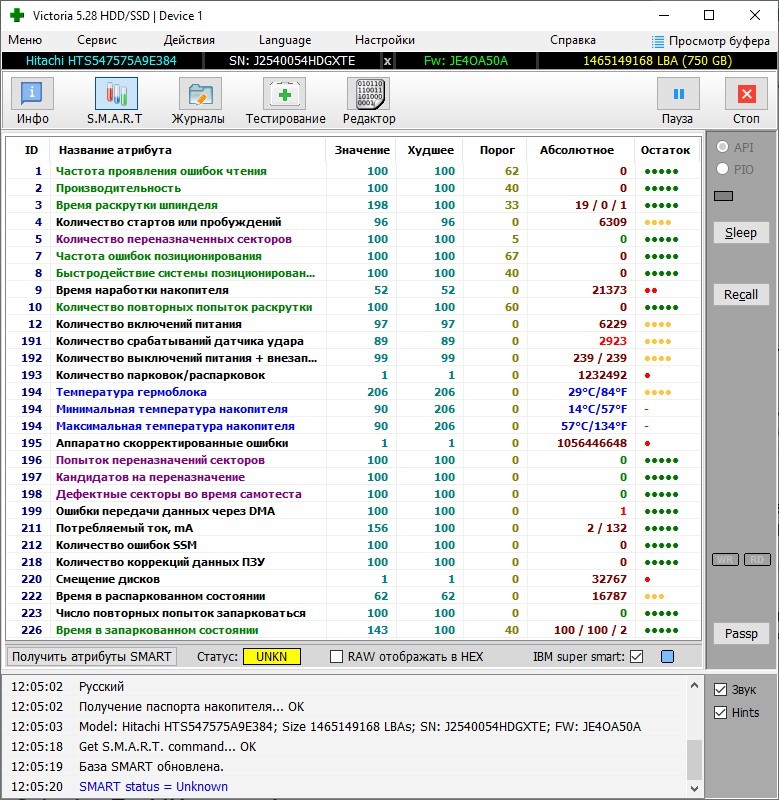Screen dimensions: 779x800
Task: Click the log scrollbar down arrow
Action: click(x=694, y=789)
